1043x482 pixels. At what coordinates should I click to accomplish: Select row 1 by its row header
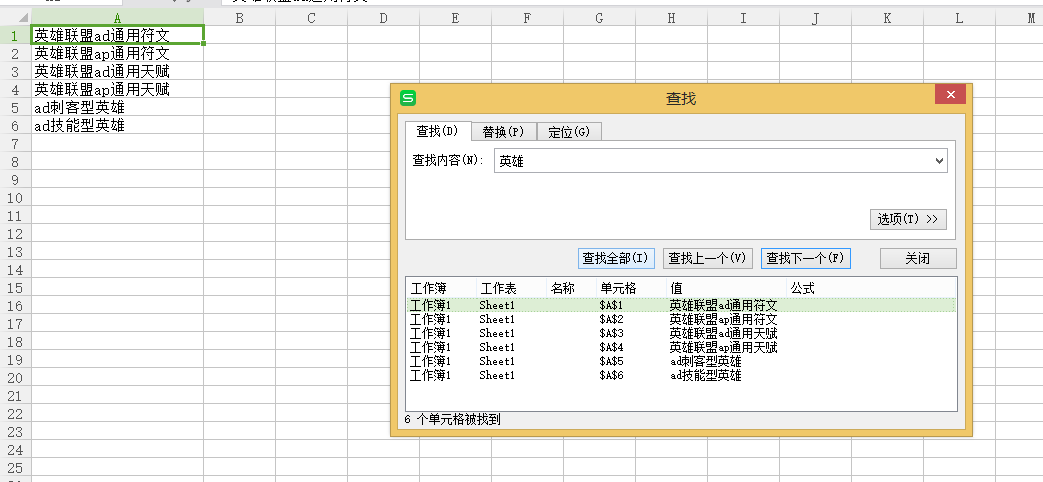[15, 35]
